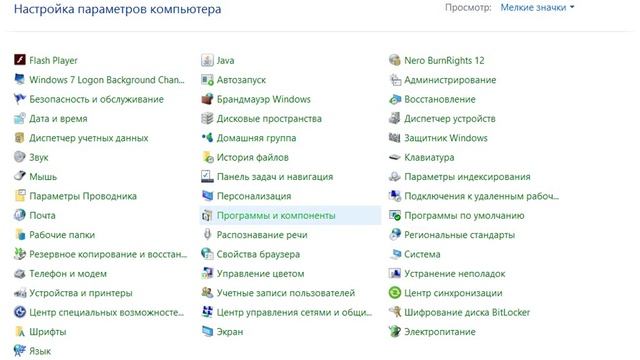Image resolution: width=640 pixels, height=360 pixels.
Task: Click the Flash Player icon
Action: (20, 60)
